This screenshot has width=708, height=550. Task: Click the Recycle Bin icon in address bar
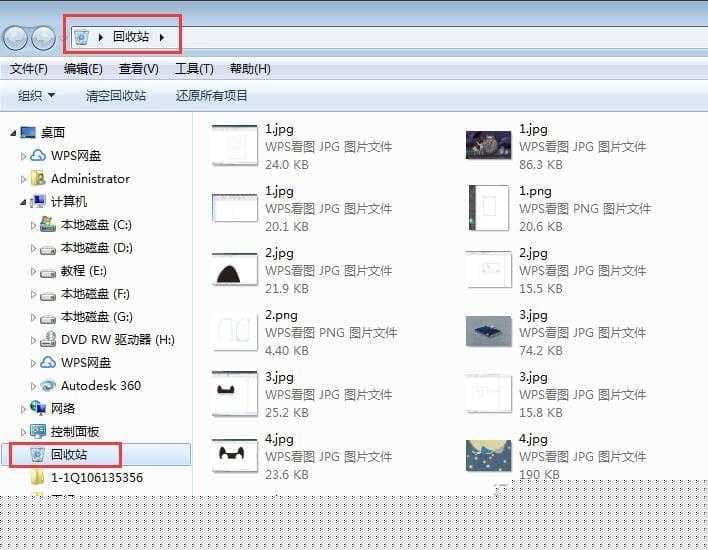pos(82,37)
